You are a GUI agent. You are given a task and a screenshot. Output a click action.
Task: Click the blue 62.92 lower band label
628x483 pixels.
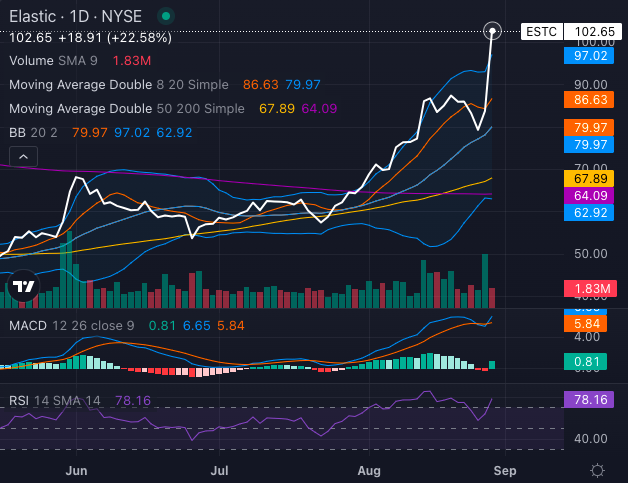(589, 213)
